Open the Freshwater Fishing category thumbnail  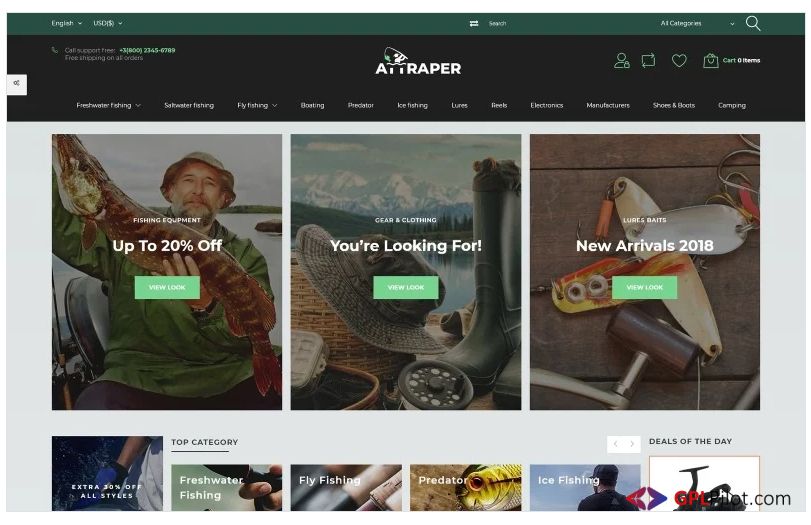click(x=227, y=488)
